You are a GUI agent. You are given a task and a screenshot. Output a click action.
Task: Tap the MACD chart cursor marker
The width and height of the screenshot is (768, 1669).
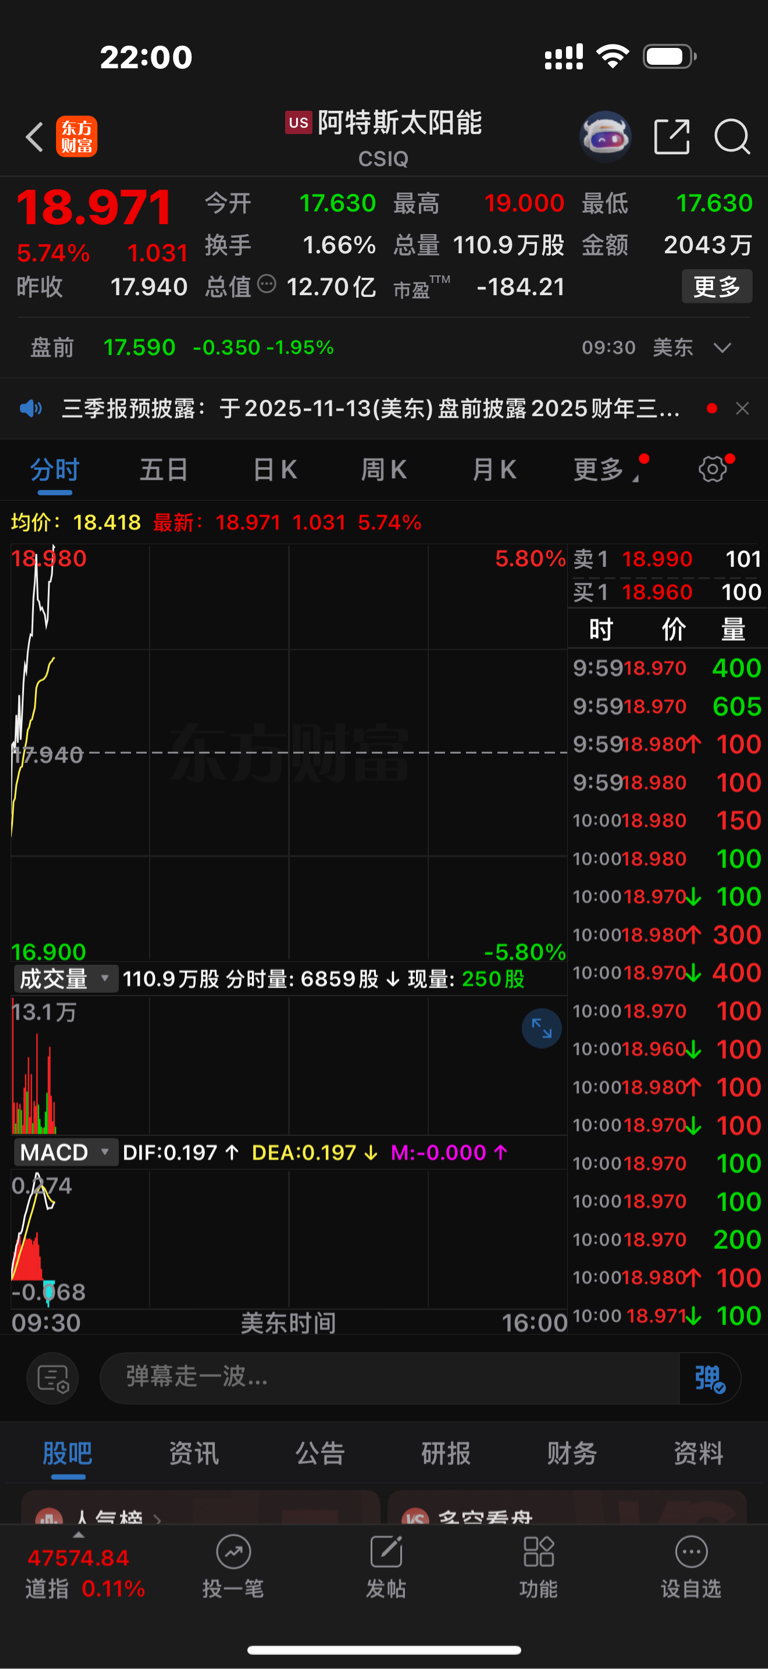(49, 1293)
